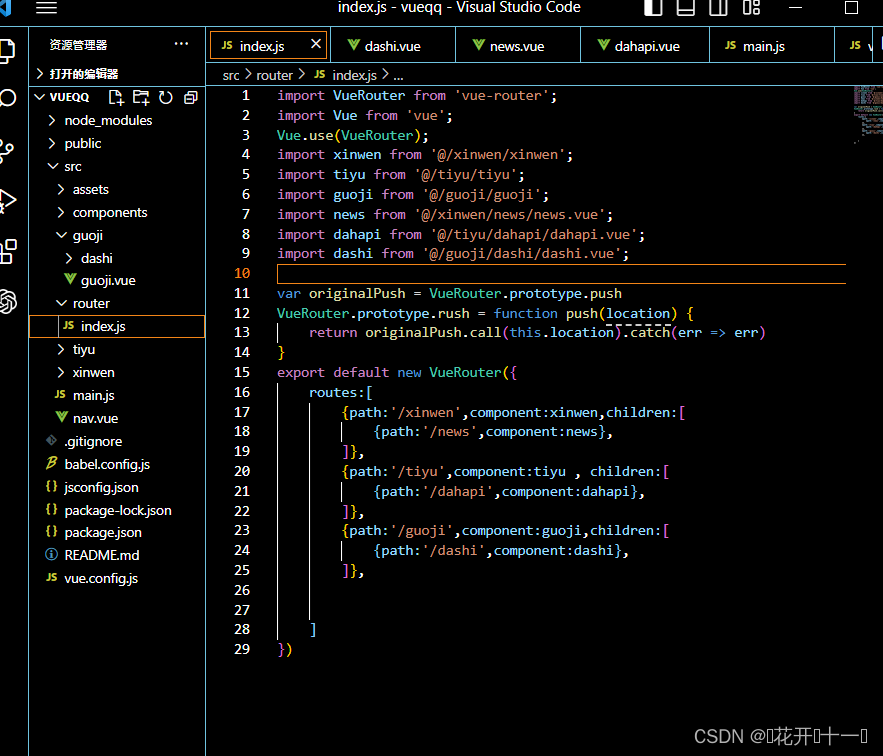The height and width of the screenshot is (756, 883).
Task: Open Source Control view in activity bar
Action: (7, 149)
